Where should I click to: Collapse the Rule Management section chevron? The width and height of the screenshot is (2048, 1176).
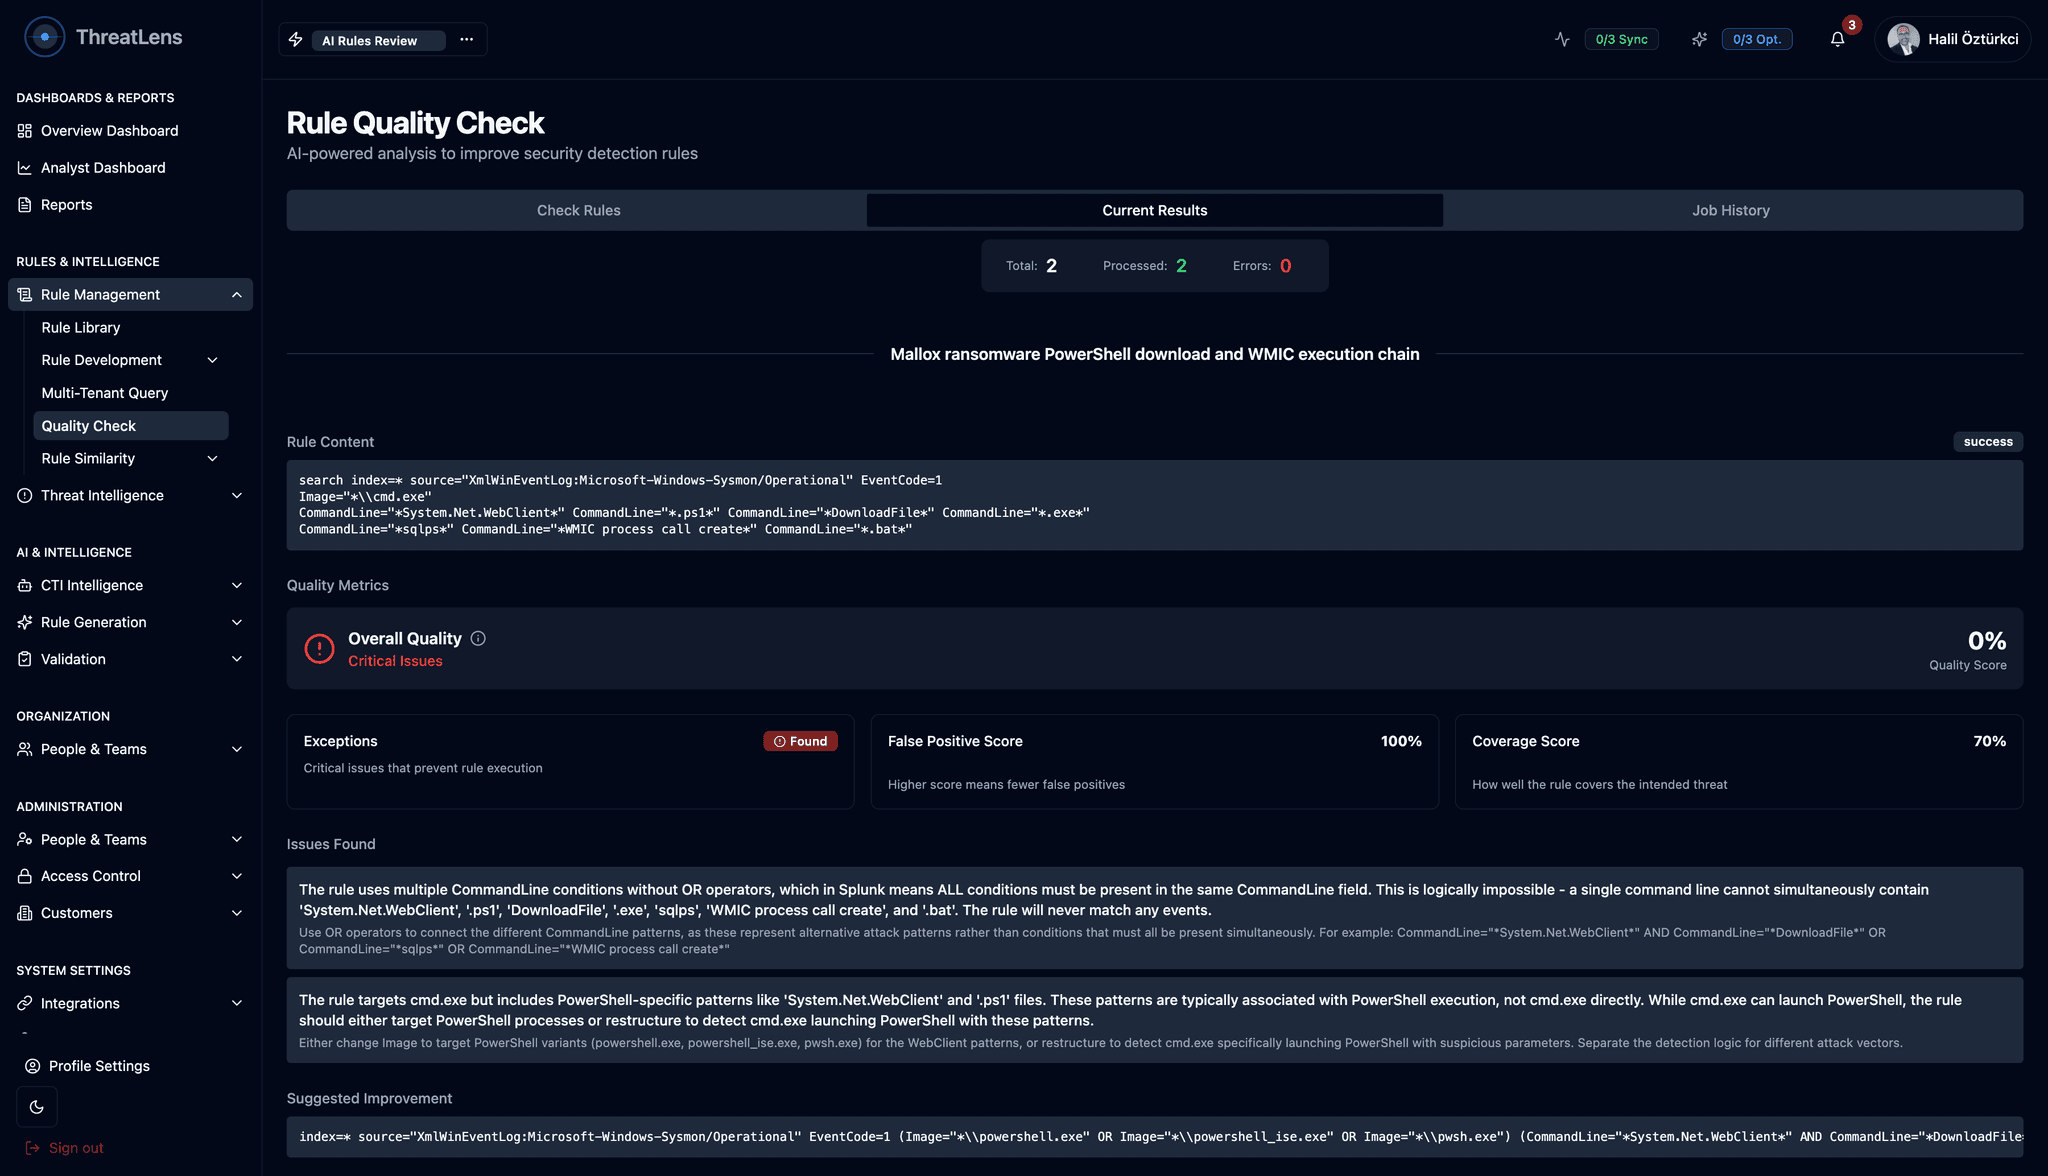(237, 295)
